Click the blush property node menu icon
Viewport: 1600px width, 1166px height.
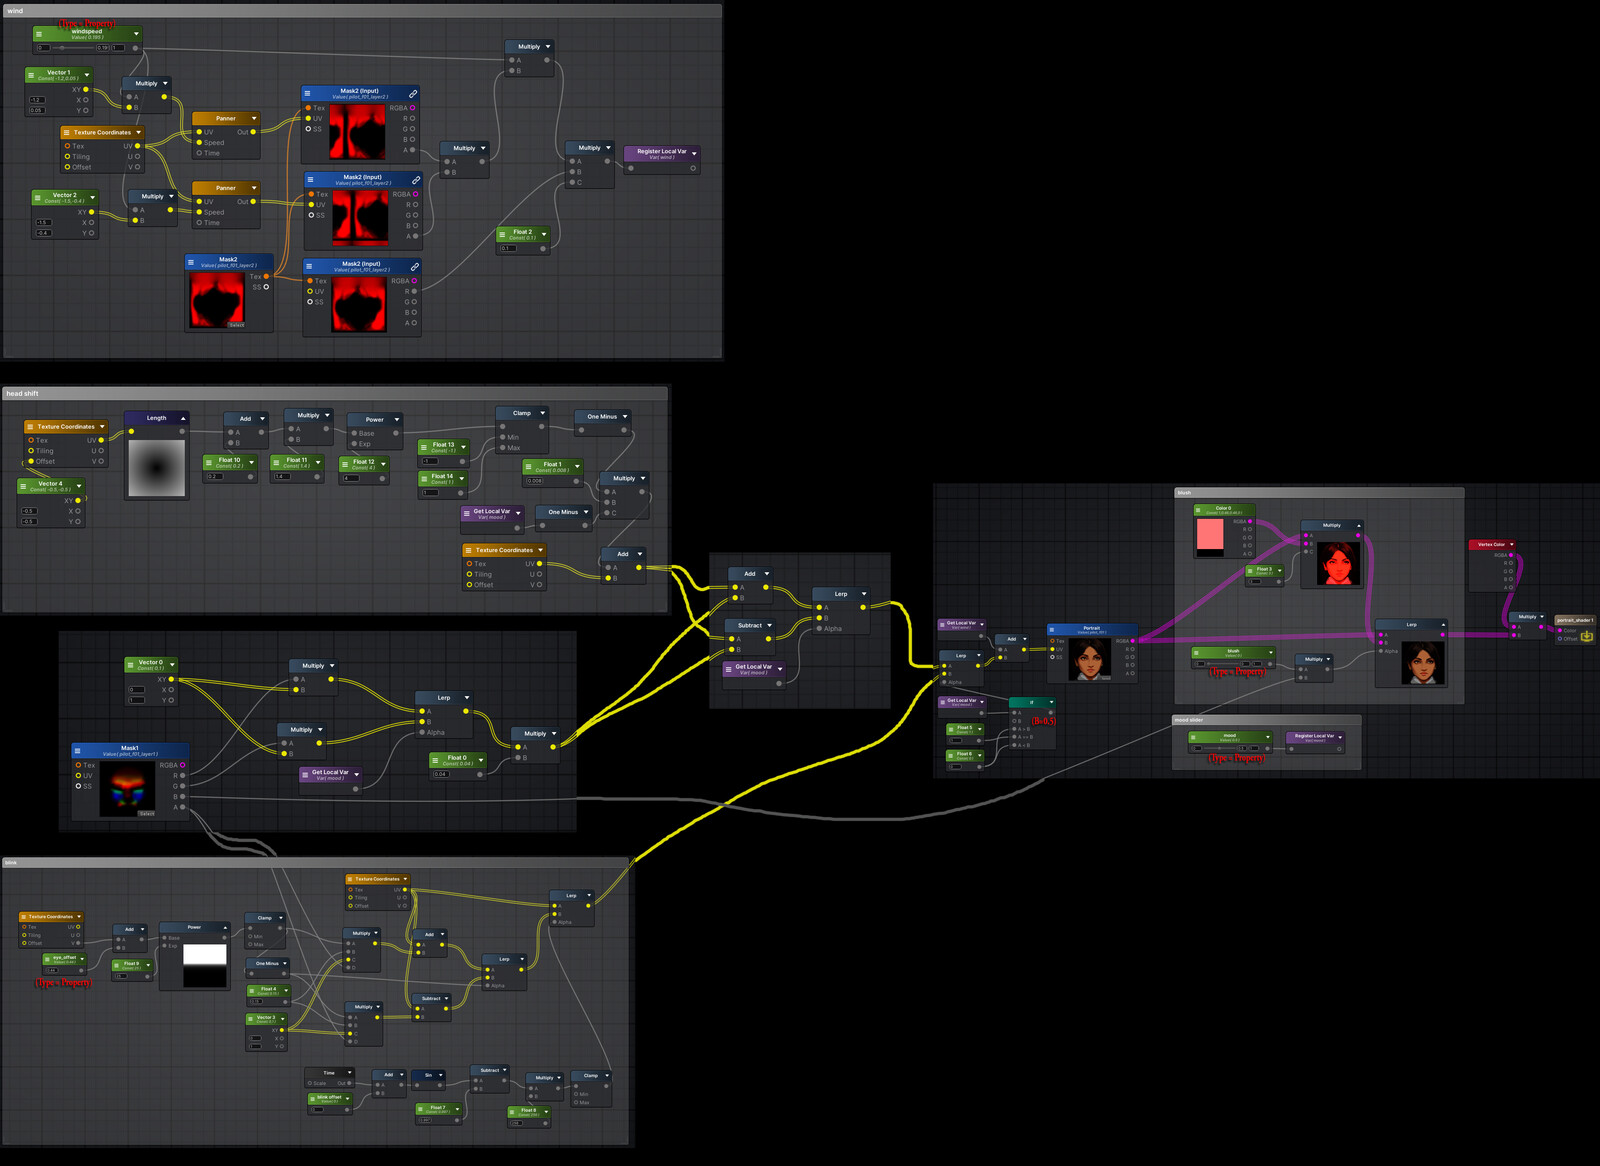1198,653
